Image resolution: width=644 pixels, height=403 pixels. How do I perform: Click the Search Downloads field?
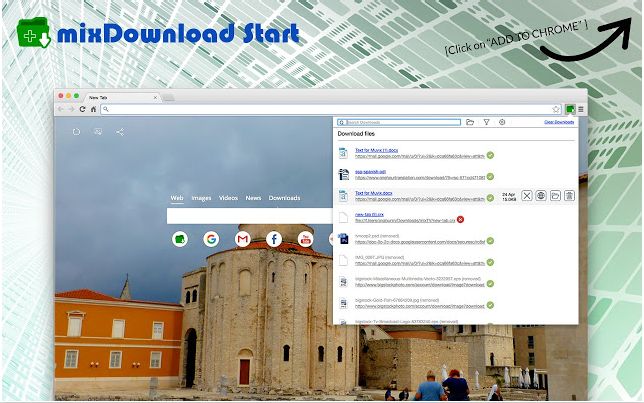tap(399, 122)
